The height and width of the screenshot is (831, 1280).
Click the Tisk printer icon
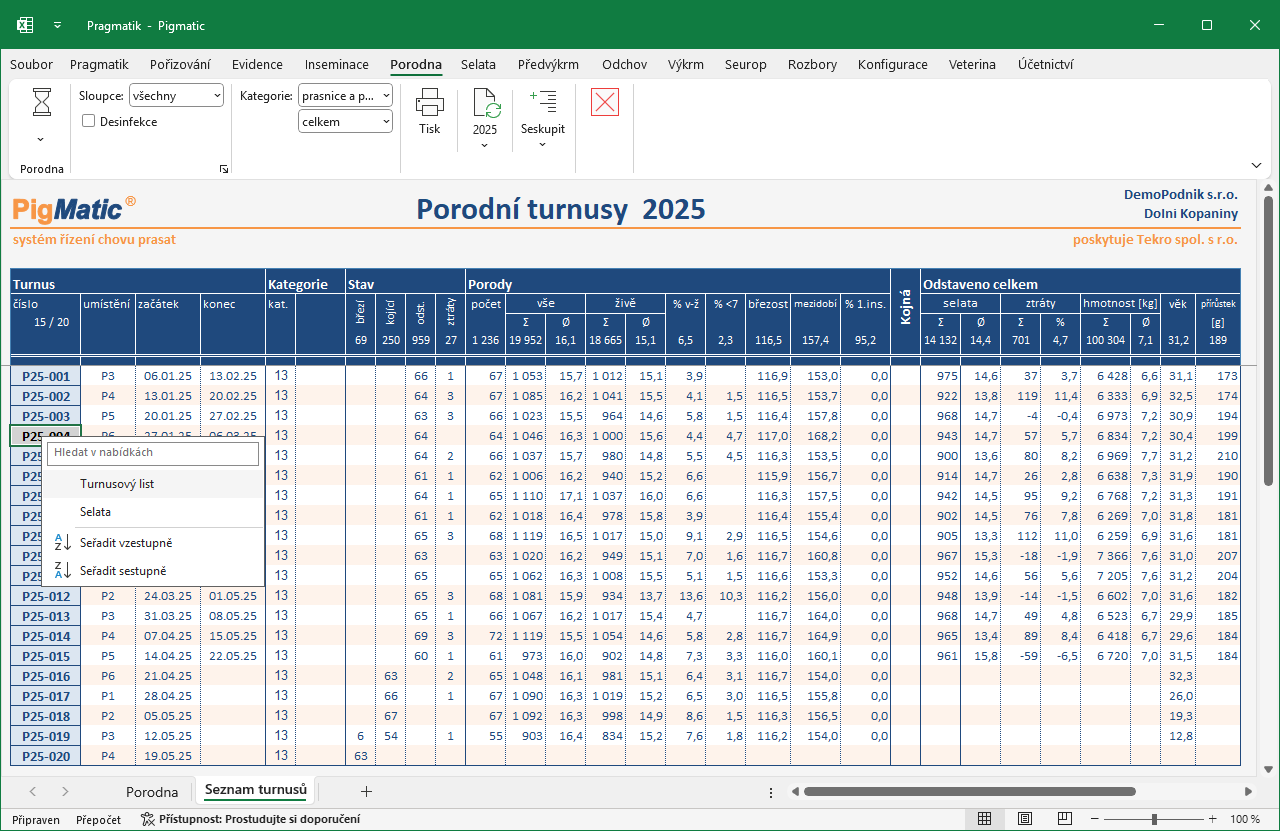(x=430, y=104)
